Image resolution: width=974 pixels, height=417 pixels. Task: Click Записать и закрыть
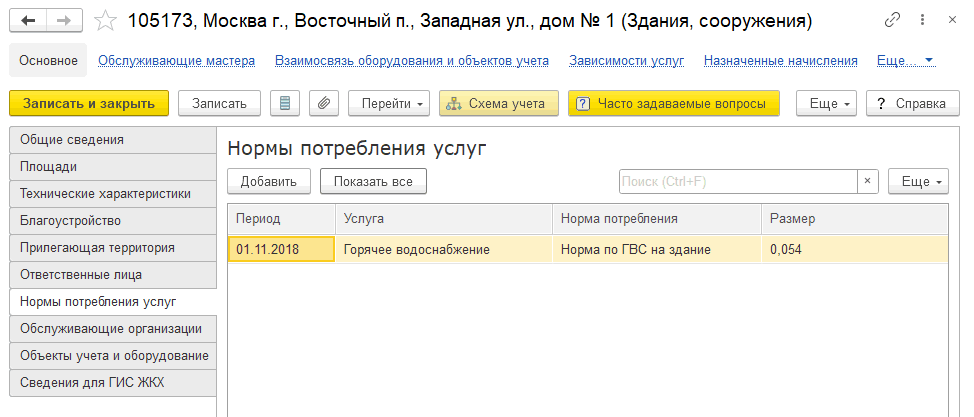click(x=89, y=103)
